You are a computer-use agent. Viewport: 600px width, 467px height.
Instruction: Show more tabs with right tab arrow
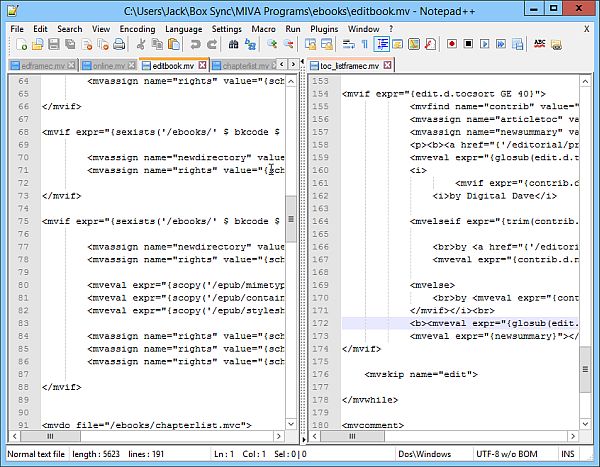(x=293, y=64)
